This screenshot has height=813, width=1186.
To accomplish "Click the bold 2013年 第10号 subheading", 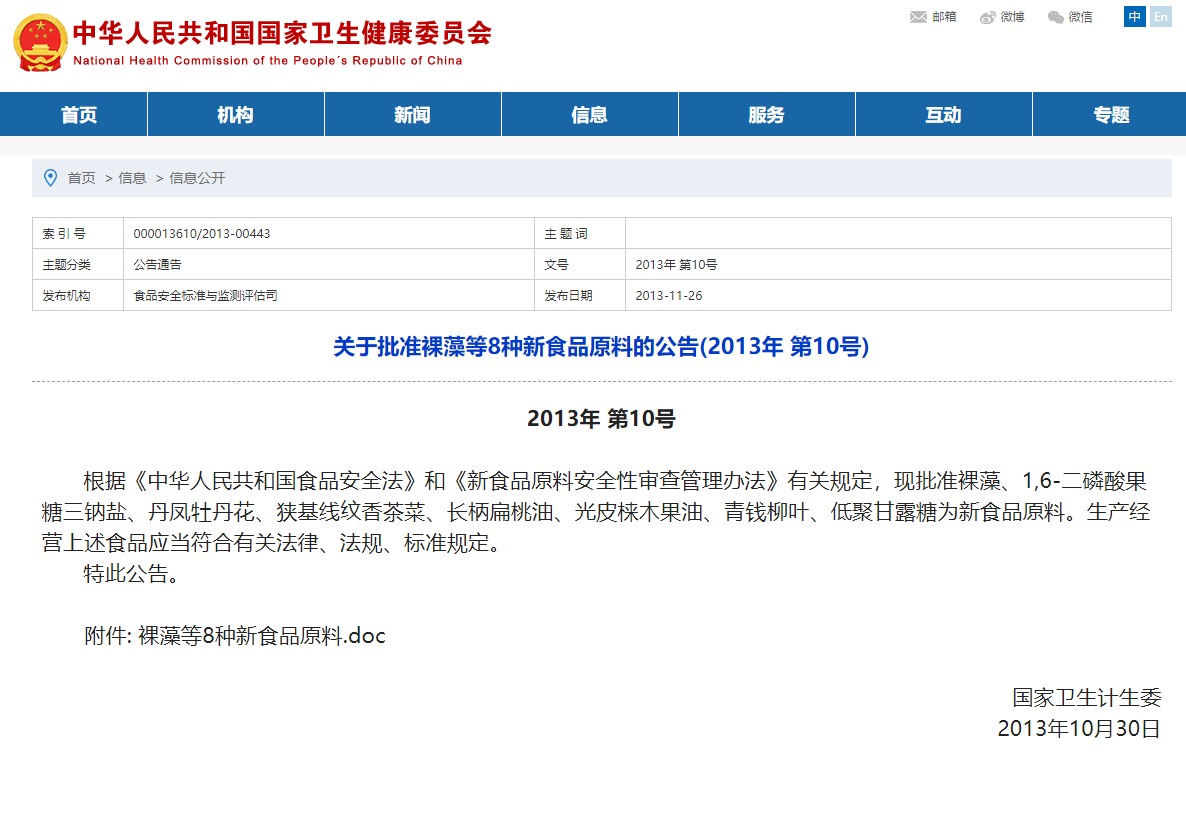I will [x=601, y=418].
